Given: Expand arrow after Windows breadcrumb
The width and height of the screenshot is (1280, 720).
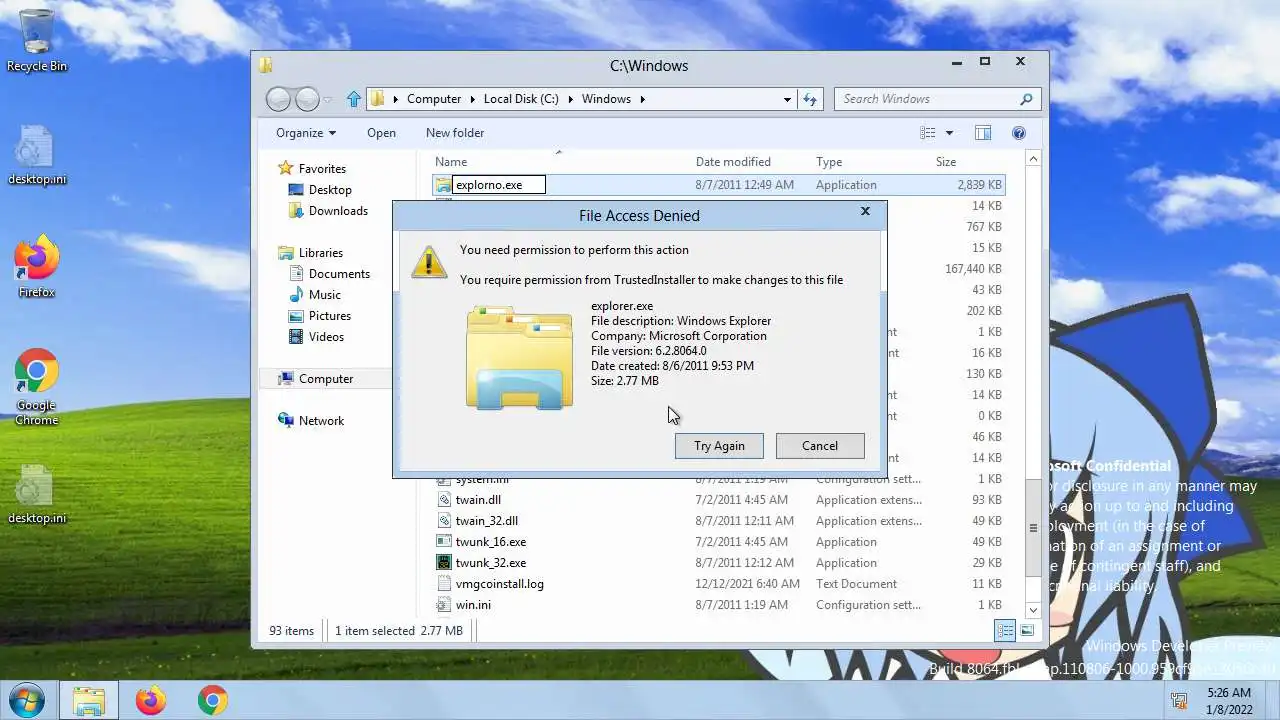Looking at the screenshot, I should coord(643,99).
